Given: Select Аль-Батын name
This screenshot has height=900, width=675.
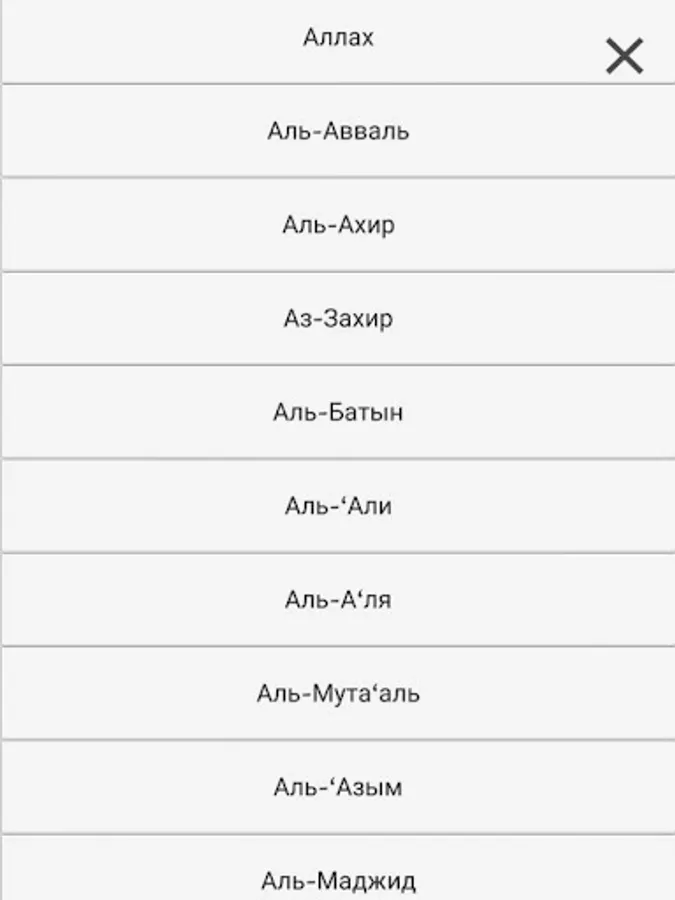Looking at the screenshot, I should [x=338, y=412].
